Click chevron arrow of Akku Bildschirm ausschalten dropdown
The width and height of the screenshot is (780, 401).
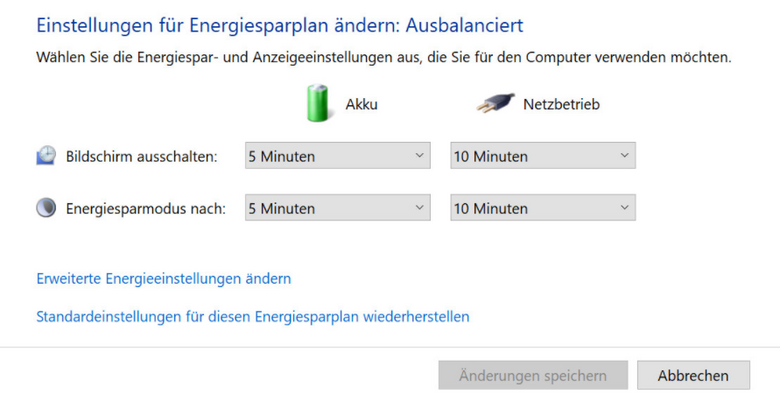(419, 156)
